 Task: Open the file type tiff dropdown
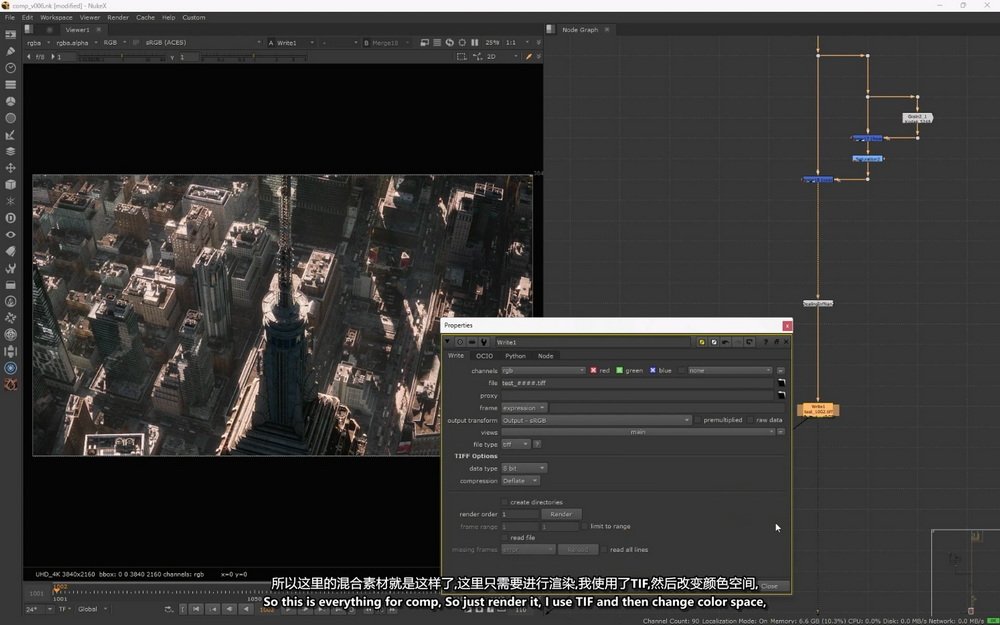tap(515, 444)
